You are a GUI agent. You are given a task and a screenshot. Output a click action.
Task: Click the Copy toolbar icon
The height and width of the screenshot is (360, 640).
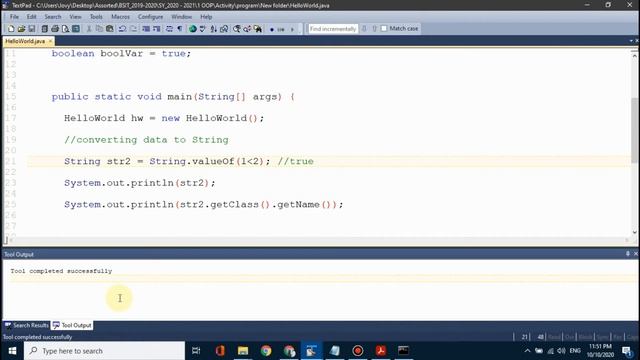99,29
